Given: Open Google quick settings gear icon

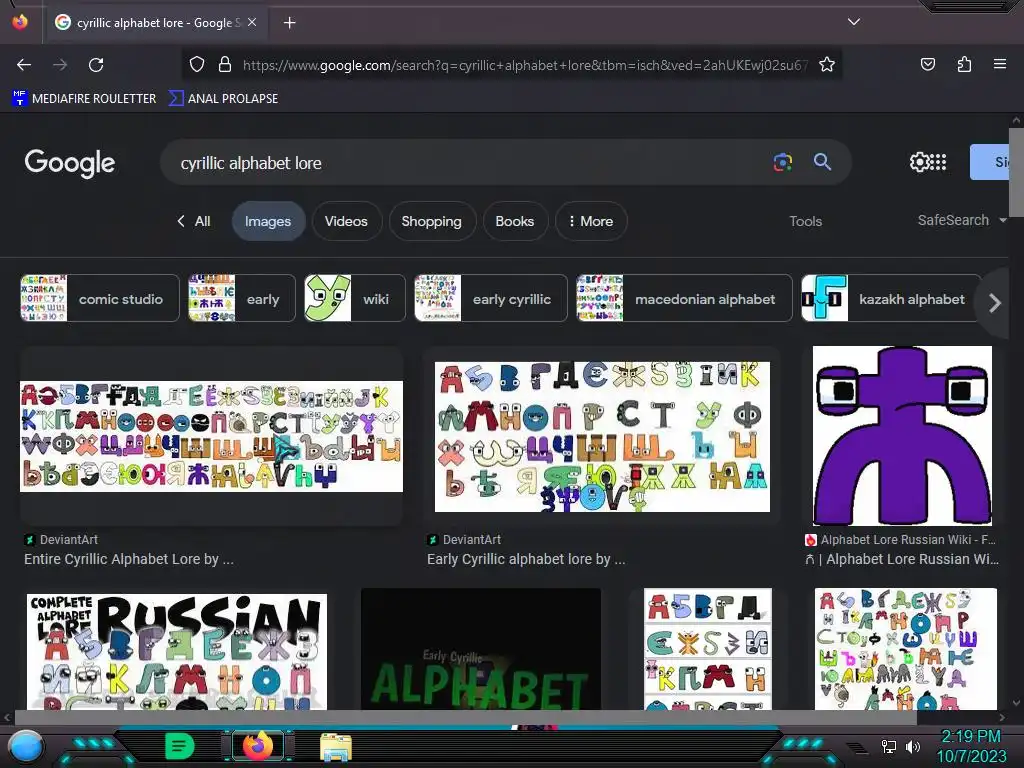Looking at the screenshot, I should [x=919, y=162].
